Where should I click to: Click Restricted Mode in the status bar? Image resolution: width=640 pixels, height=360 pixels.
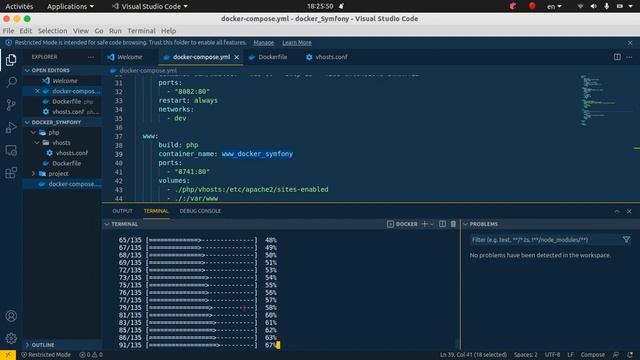pyautogui.click(x=46, y=355)
